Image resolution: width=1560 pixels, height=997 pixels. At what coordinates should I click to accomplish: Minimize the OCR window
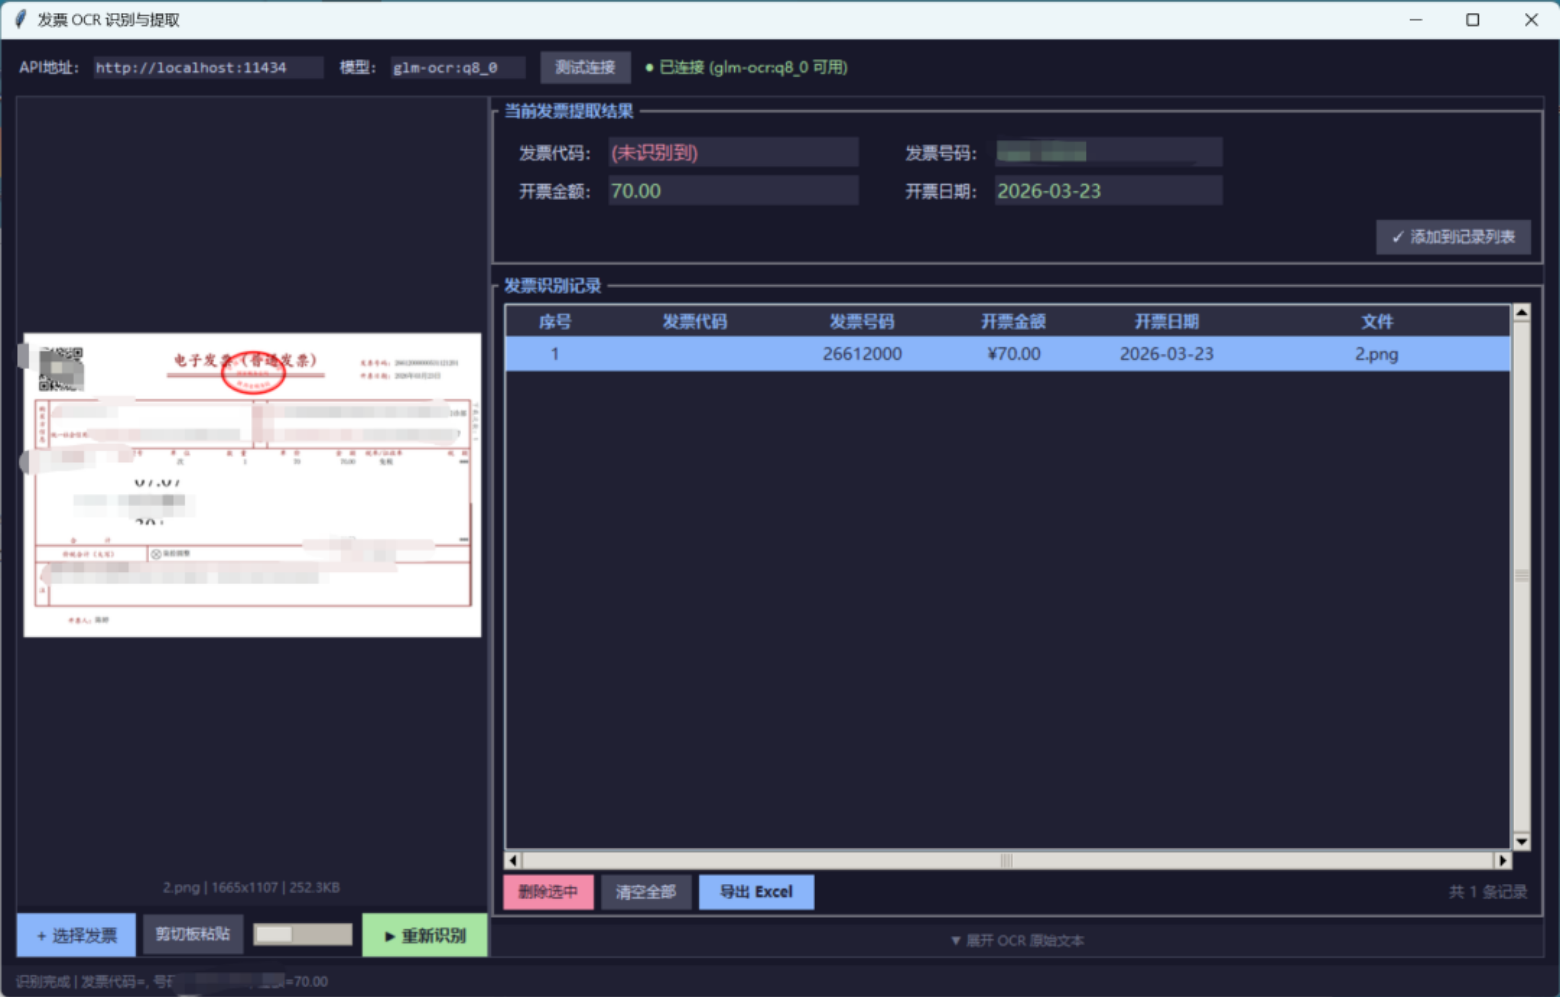1416,20
